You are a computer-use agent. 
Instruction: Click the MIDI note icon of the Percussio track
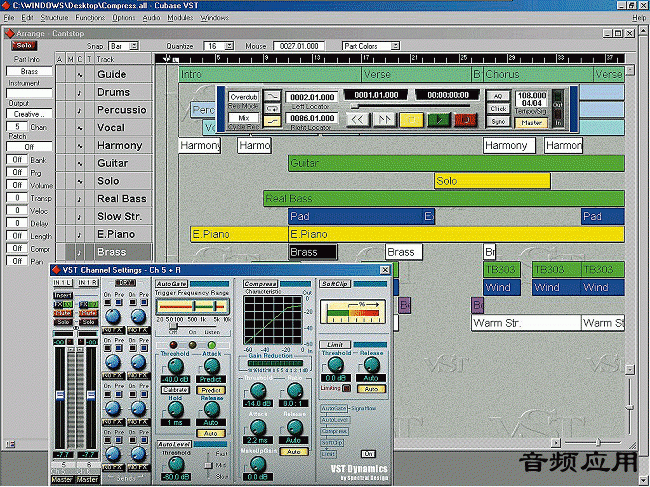coord(80,110)
